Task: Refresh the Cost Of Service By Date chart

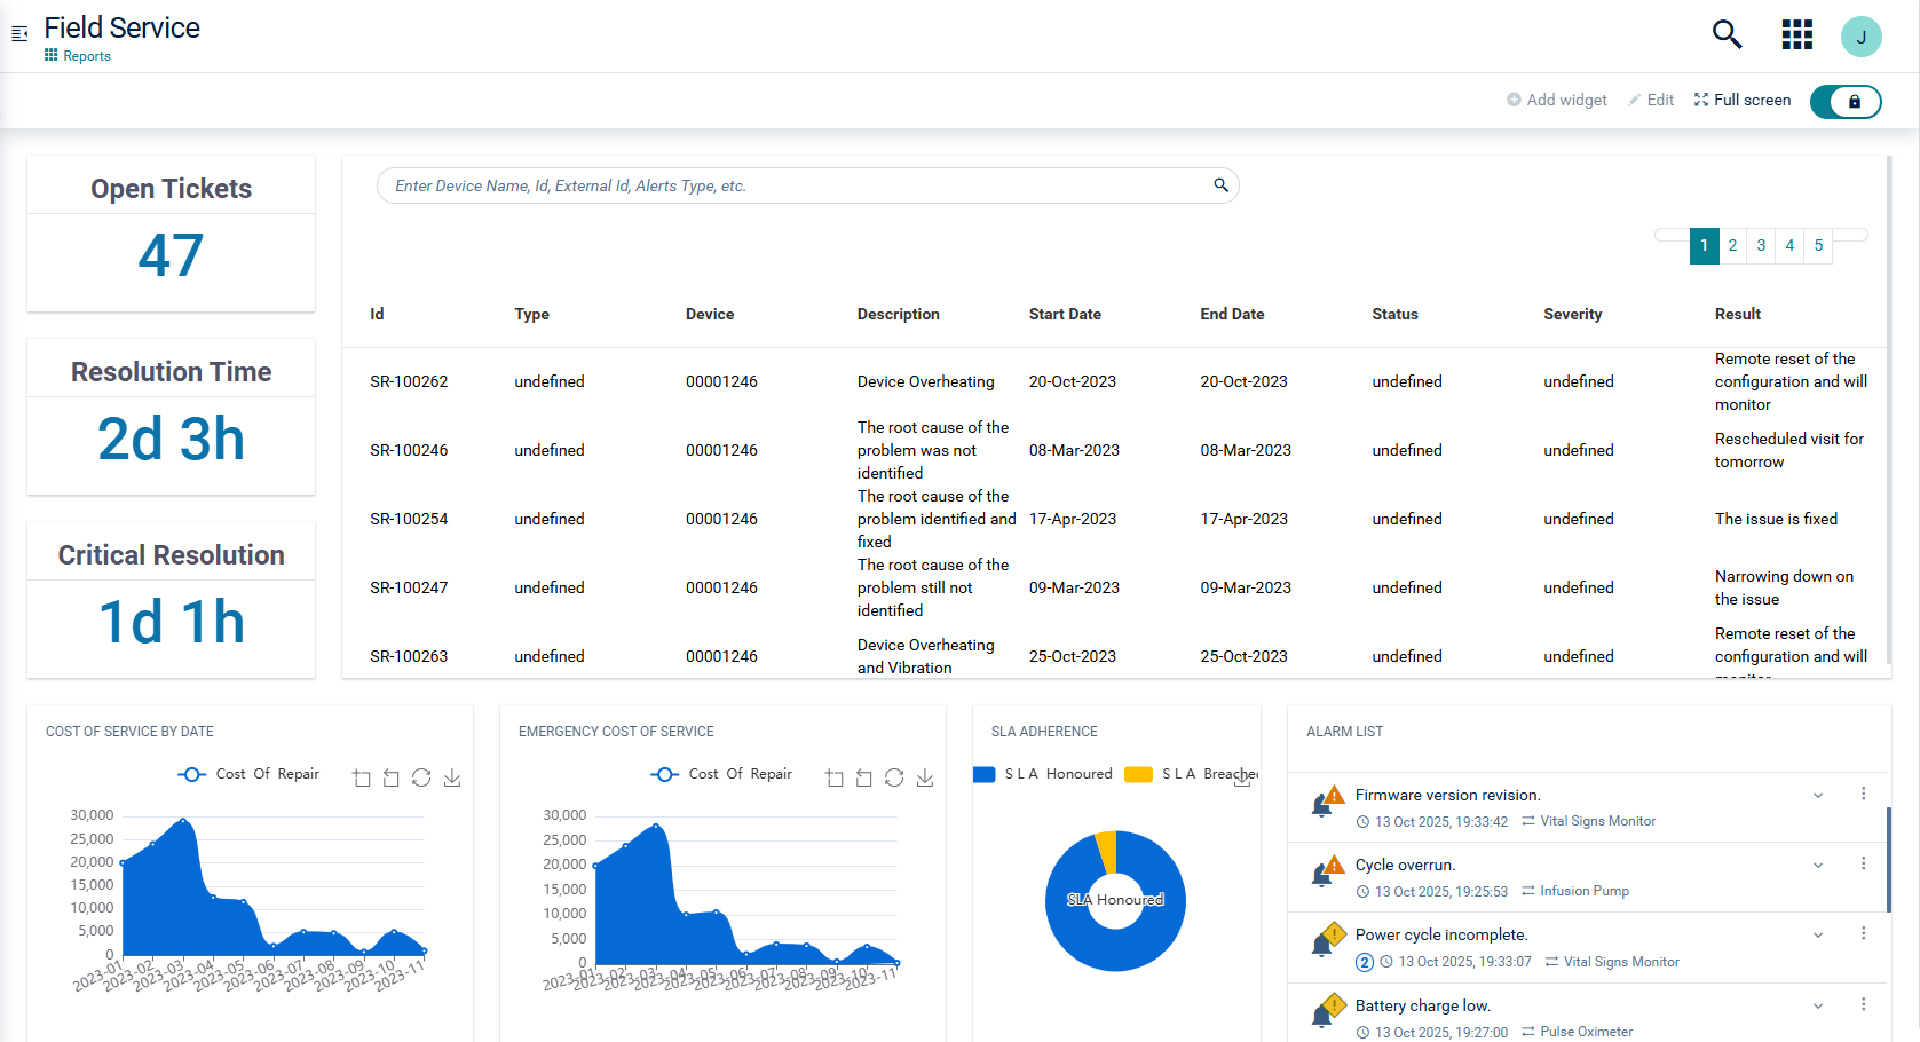Action: tap(421, 777)
